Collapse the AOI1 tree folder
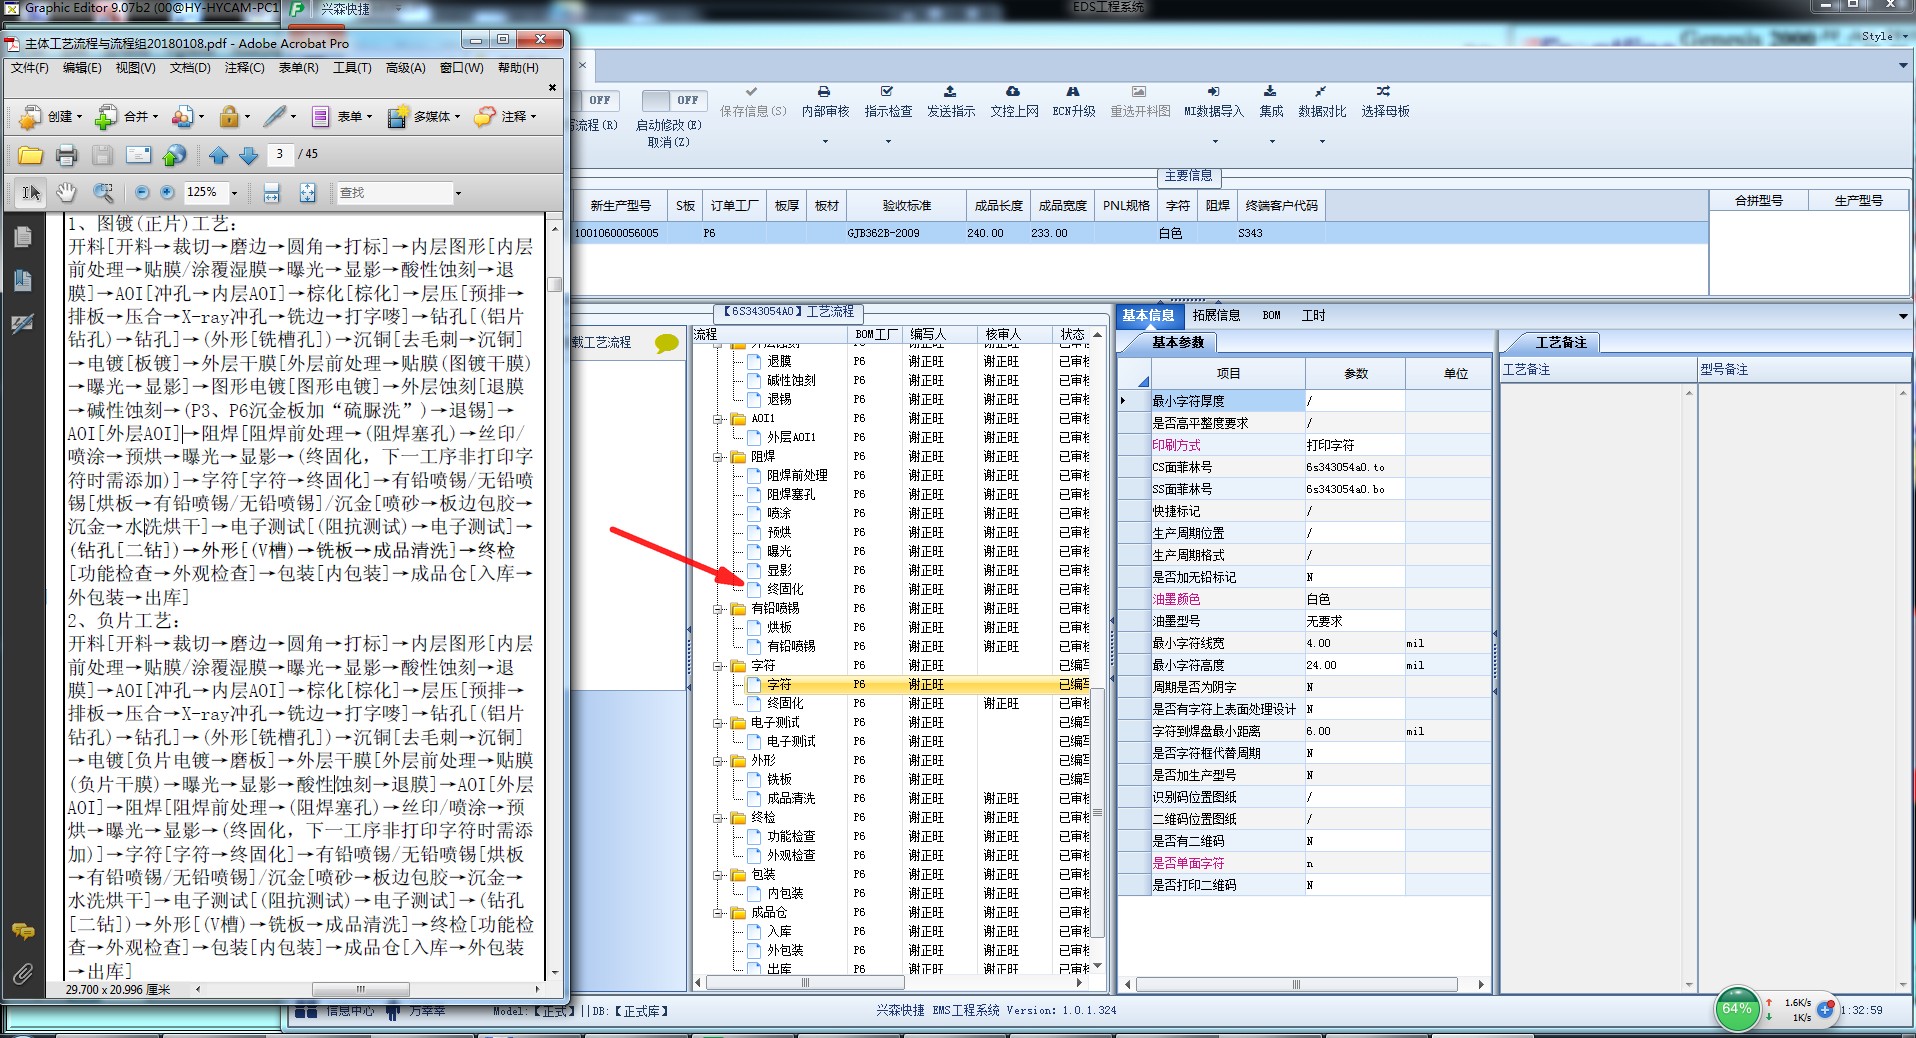The image size is (1916, 1038). pyautogui.click(x=718, y=419)
